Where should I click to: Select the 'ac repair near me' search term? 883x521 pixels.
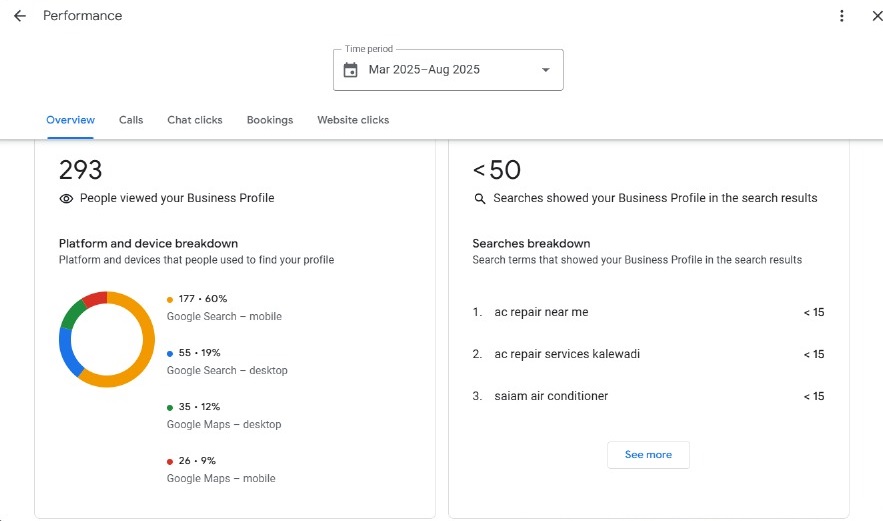point(541,312)
